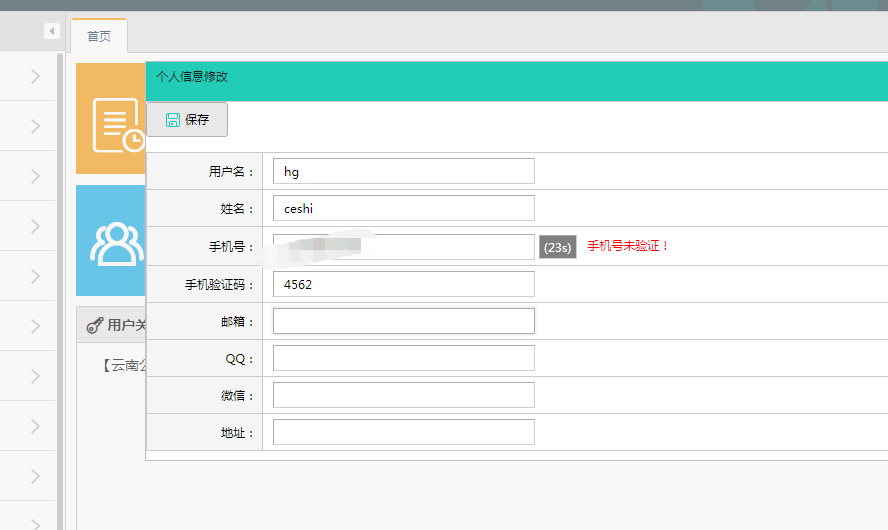Click into the 地址 address field
The image size is (888, 530).
pyautogui.click(x=403, y=432)
